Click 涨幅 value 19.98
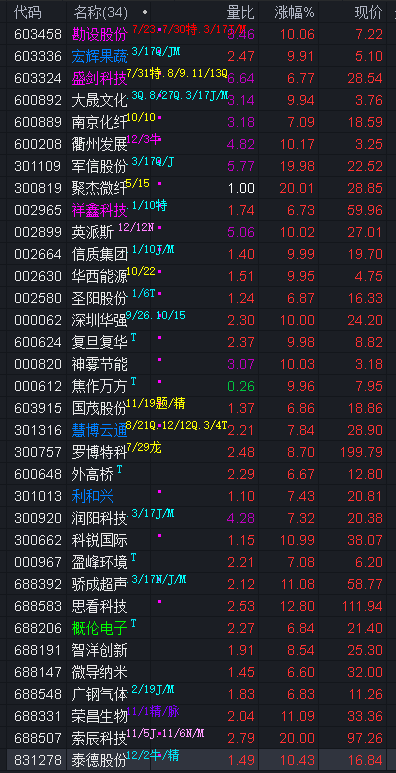The image size is (396, 773). 297,166
